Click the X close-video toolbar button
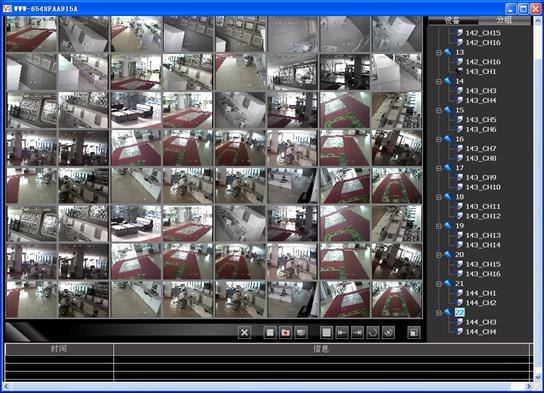Image resolution: width=544 pixels, height=393 pixels. [x=244, y=333]
